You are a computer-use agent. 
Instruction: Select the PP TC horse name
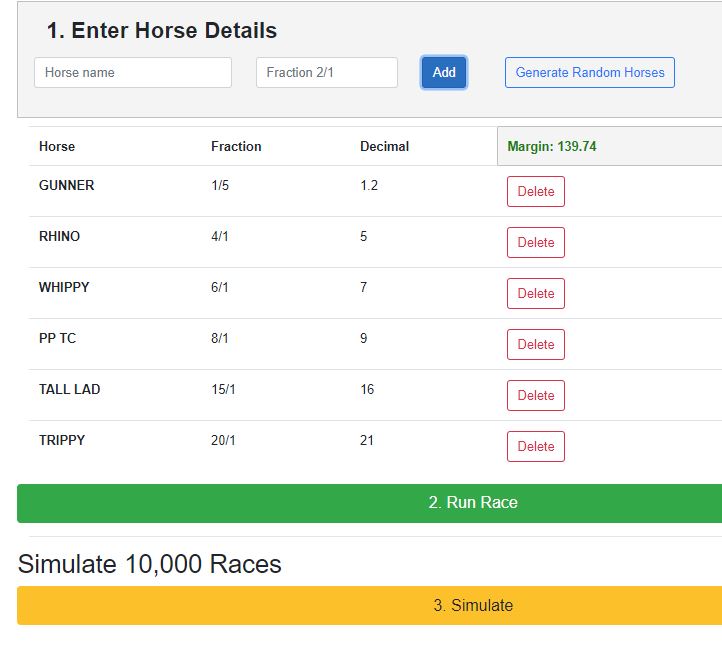click(x=58, y=338)
